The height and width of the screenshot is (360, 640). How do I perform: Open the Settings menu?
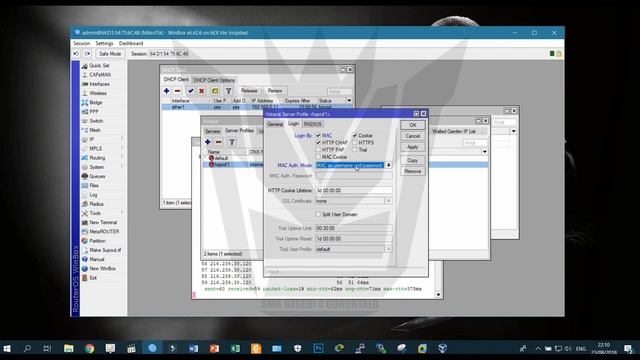pos(104,43)
